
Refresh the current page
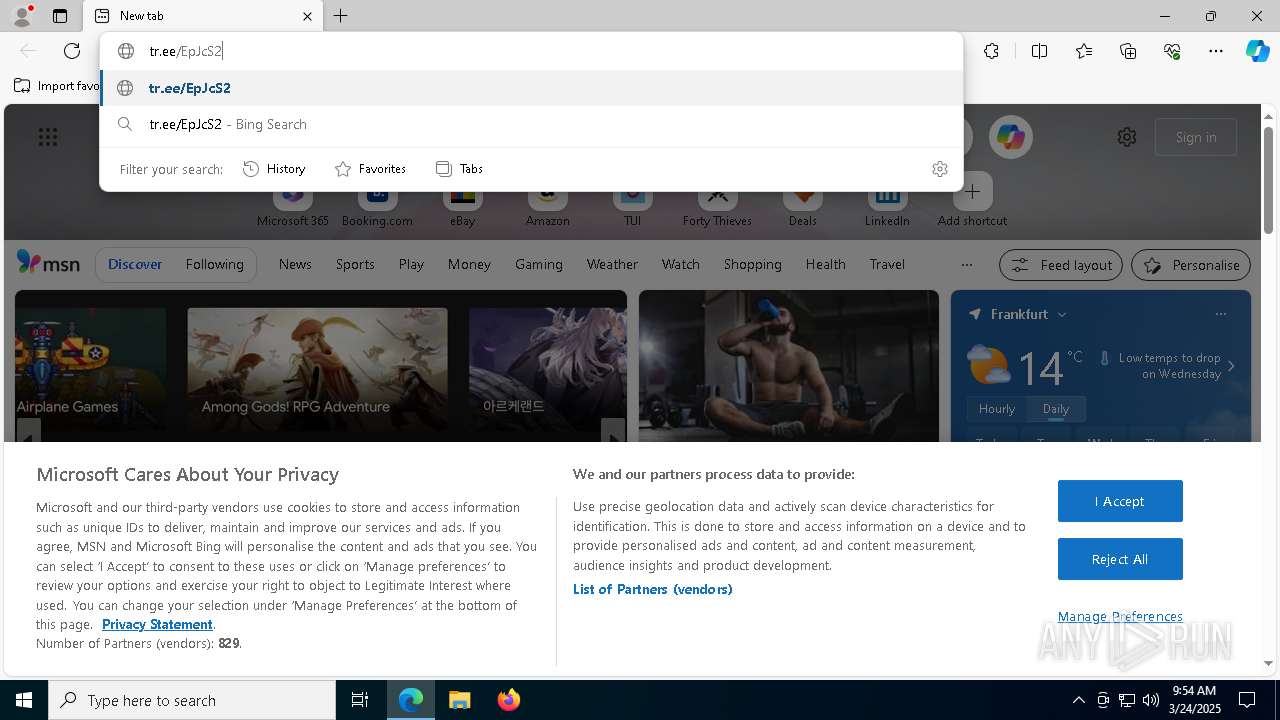click(72, 51)
